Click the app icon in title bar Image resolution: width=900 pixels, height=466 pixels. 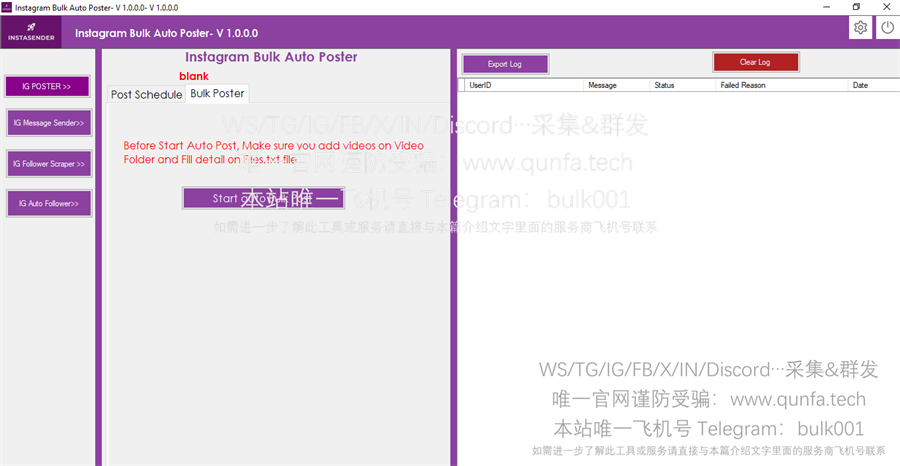6,7
